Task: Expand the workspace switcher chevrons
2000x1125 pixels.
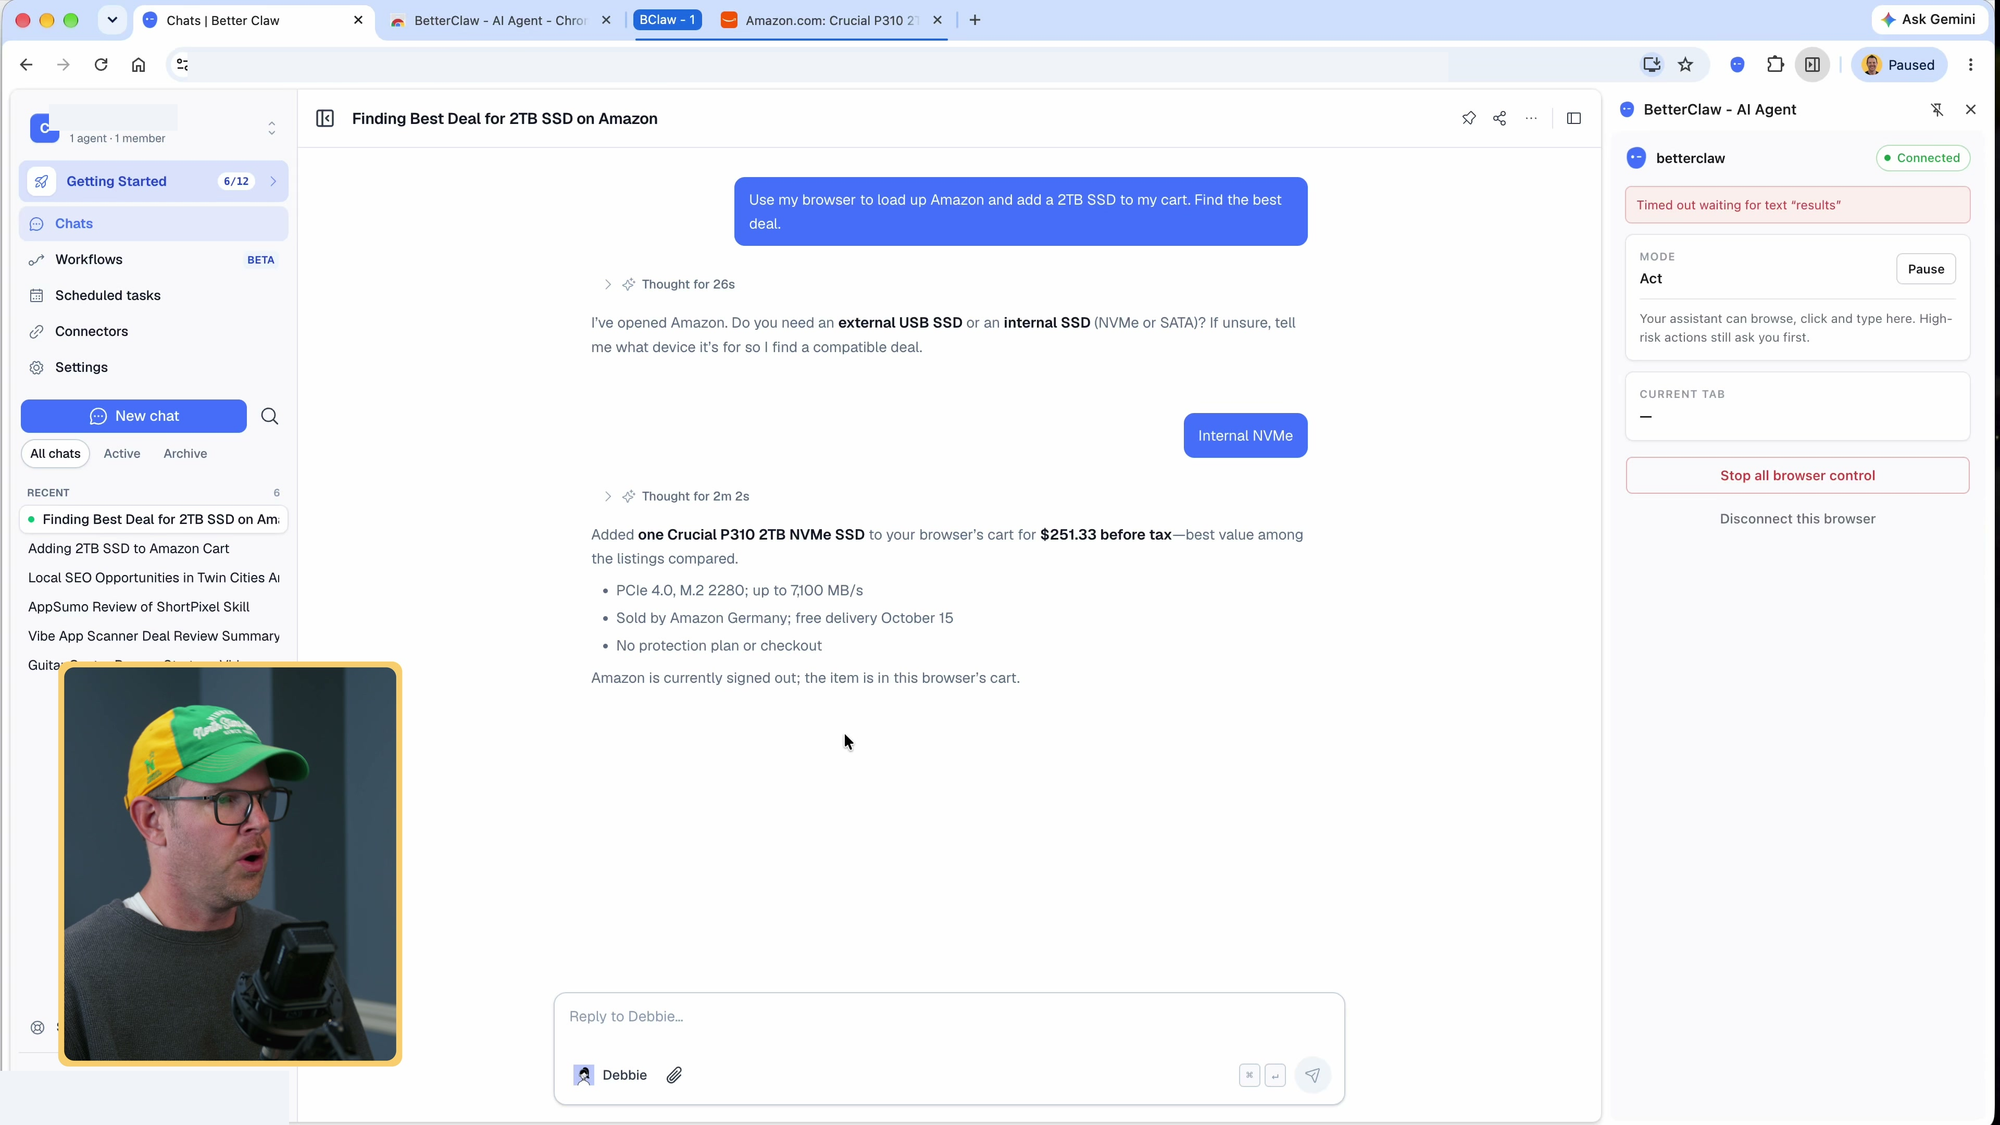Action: [271, 128]
